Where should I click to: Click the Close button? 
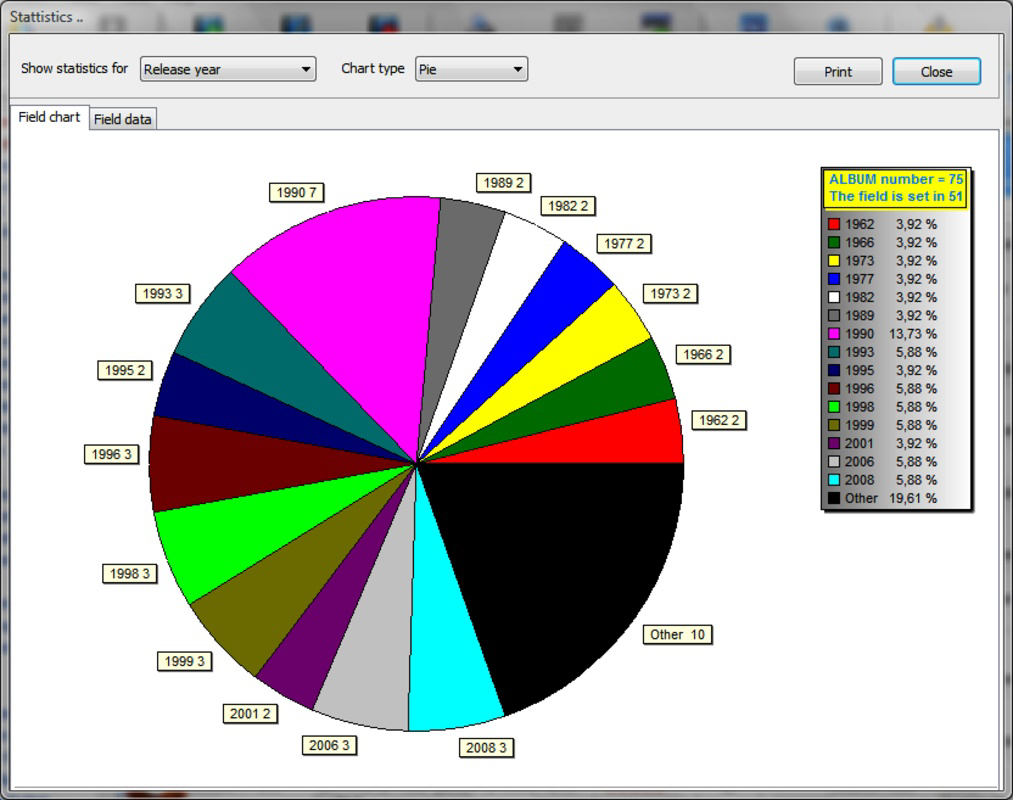coord(936,72)
